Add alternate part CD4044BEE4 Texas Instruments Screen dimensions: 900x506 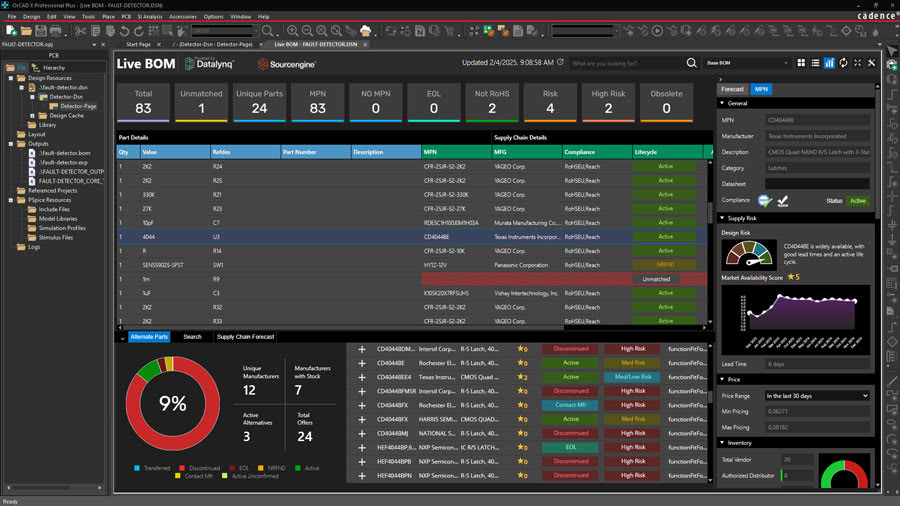(362, 377)
